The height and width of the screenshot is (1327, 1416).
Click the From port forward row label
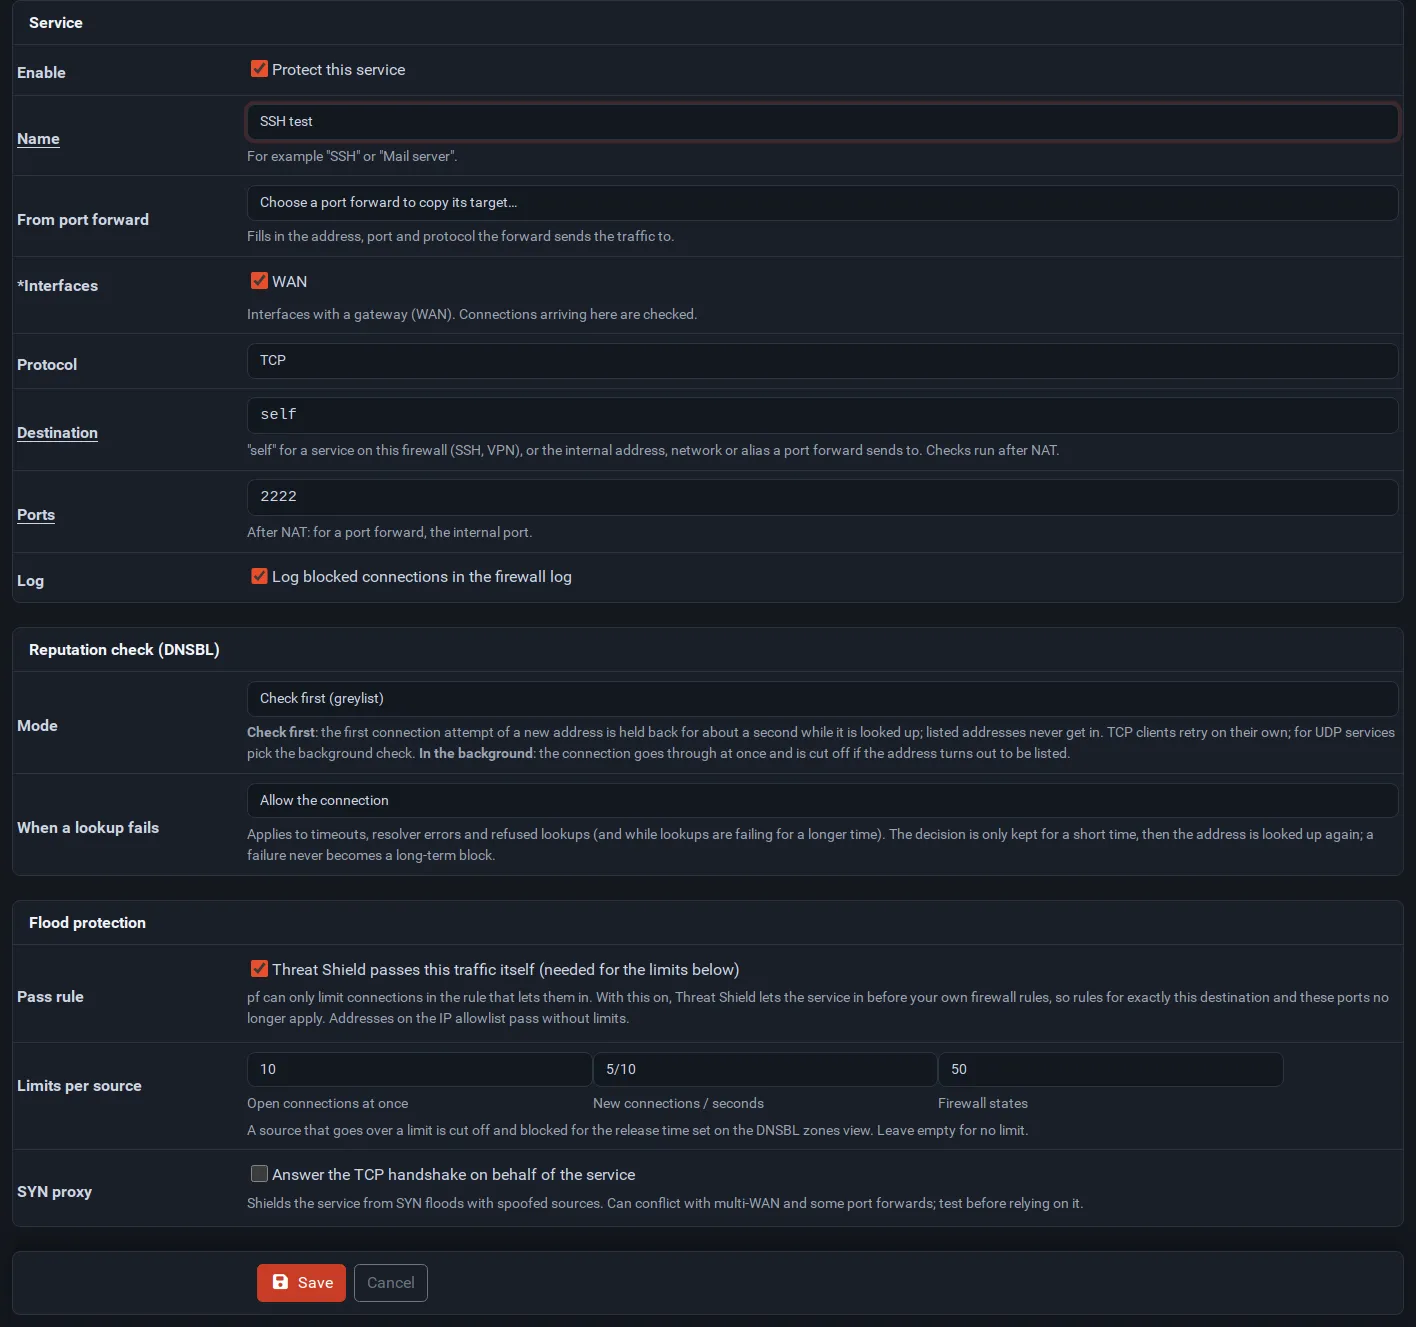pyautogui.click(x=83, y=220)
